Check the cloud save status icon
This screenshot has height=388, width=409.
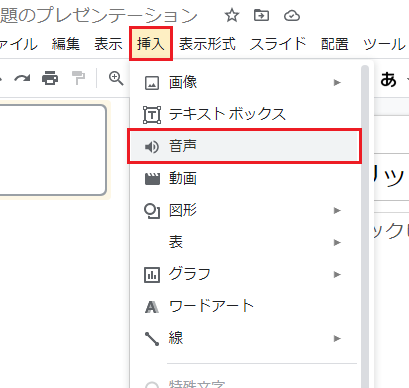tap(292, 16)
